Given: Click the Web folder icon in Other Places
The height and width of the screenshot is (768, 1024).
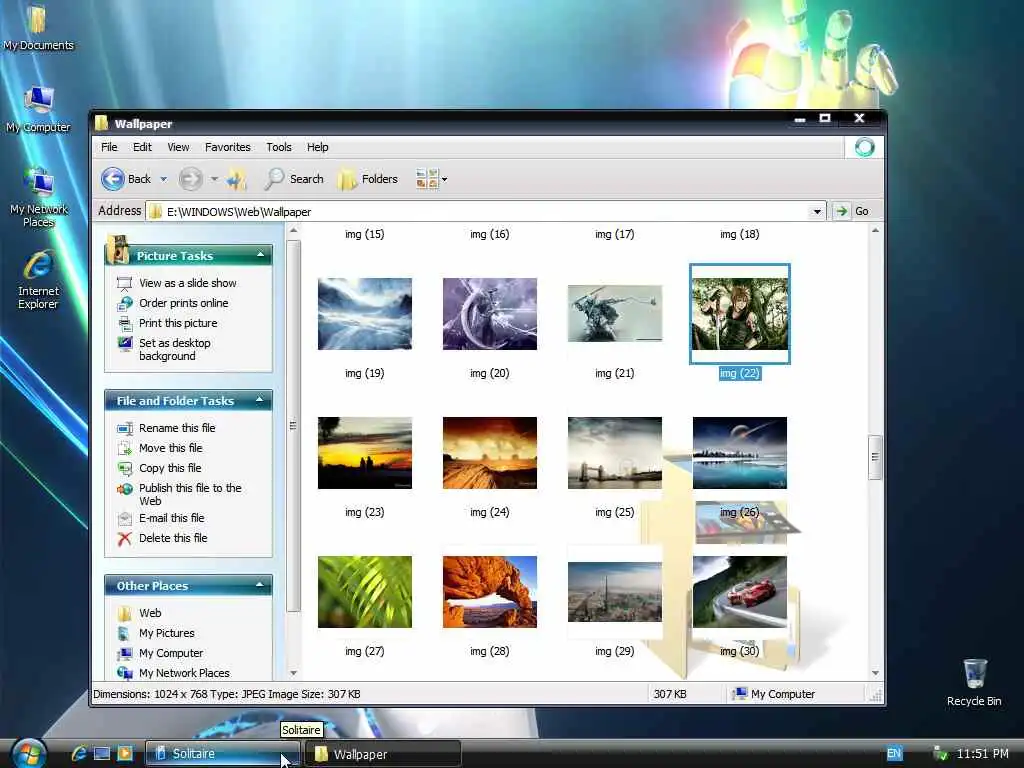Looking at the screenshot, I should pos(124,613).
